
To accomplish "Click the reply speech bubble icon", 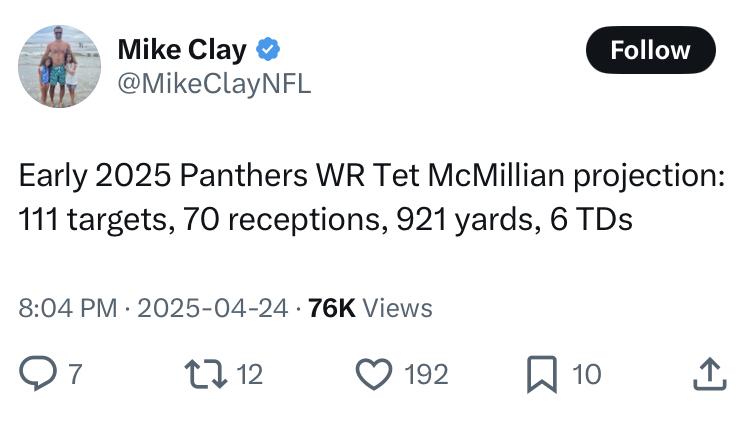I will 37,374.
